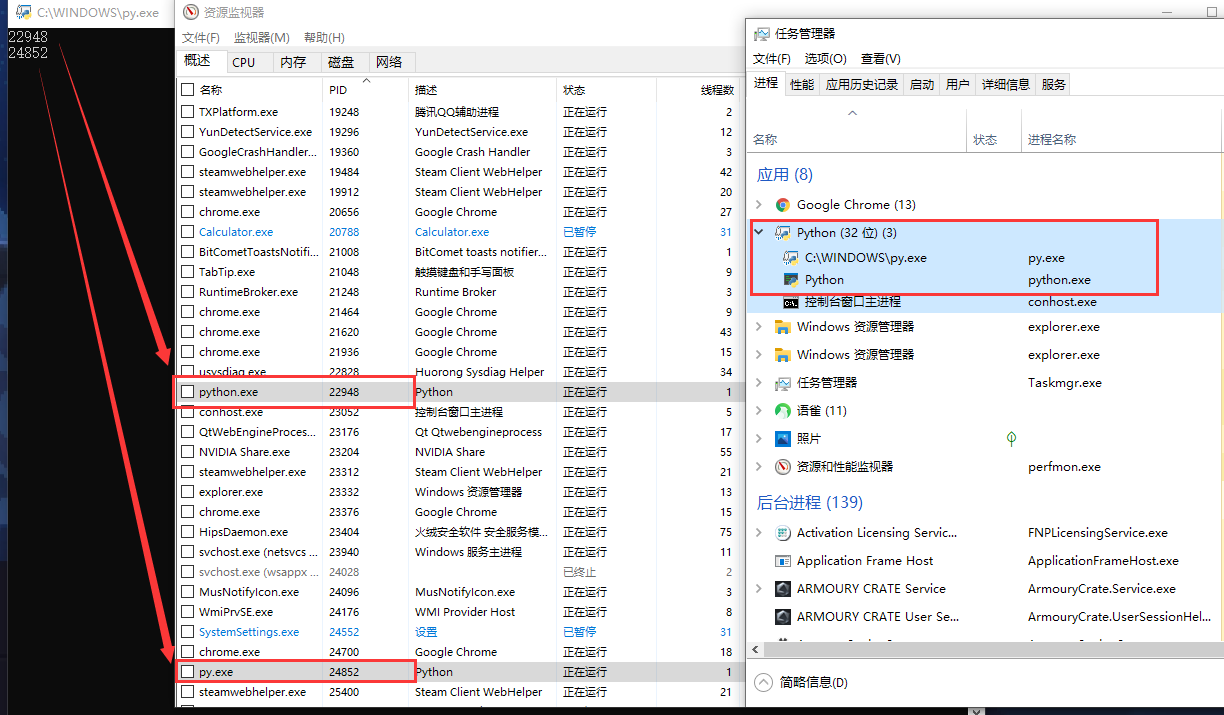Click the 语雀 app icon
Screen dimensions: 1224x715
coord(783,411)
